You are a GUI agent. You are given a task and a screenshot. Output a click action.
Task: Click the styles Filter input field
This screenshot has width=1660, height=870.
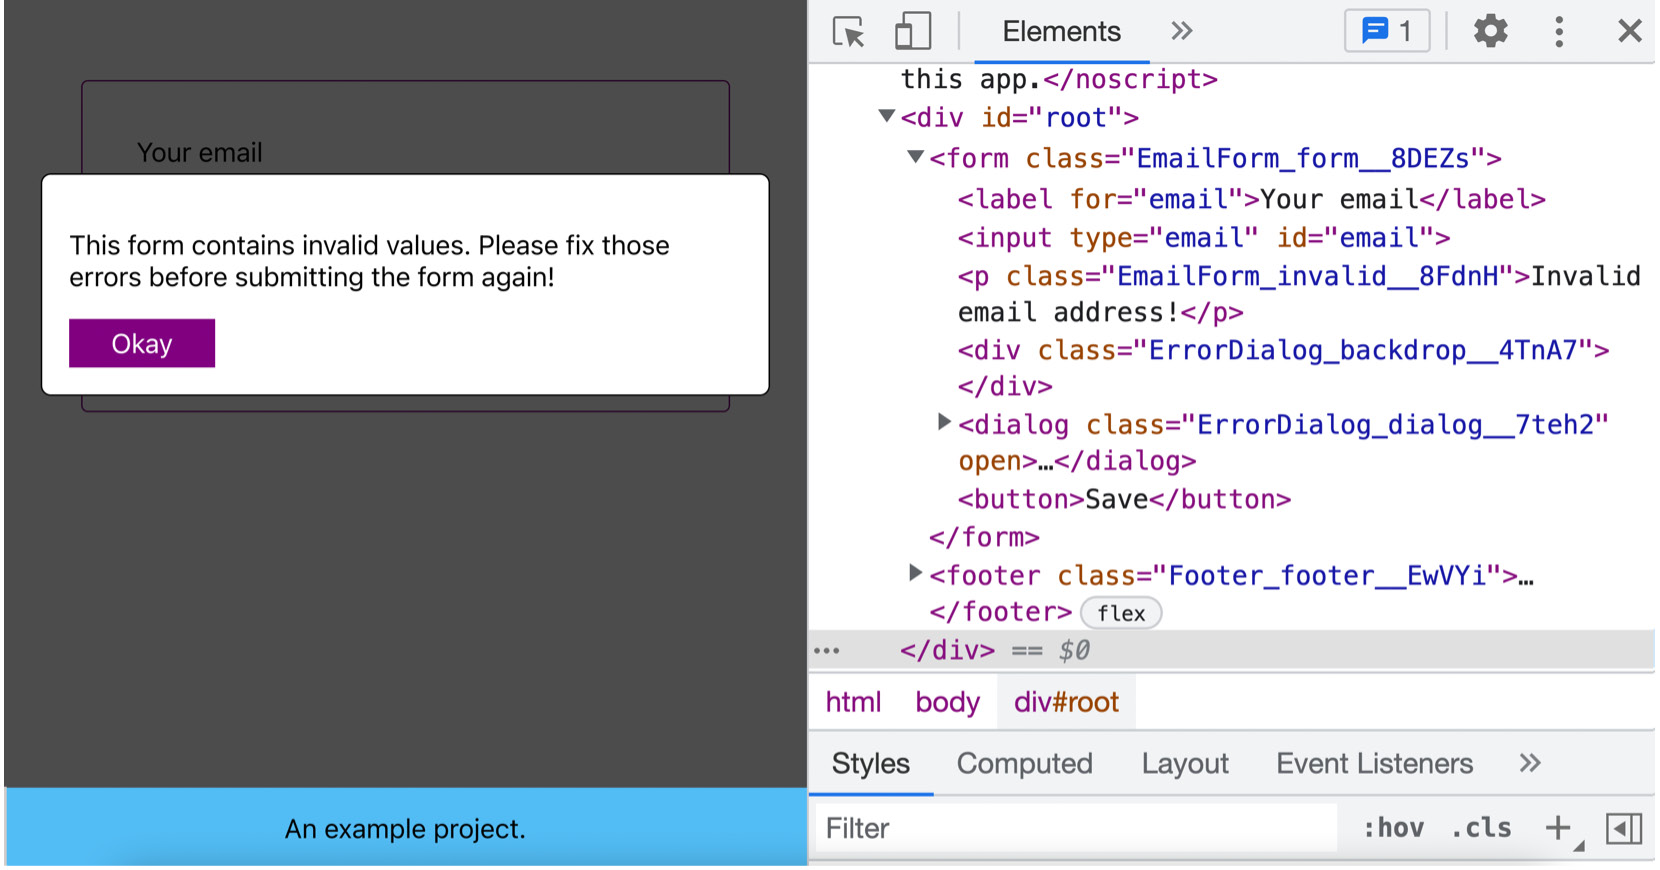pos(1075,828)
